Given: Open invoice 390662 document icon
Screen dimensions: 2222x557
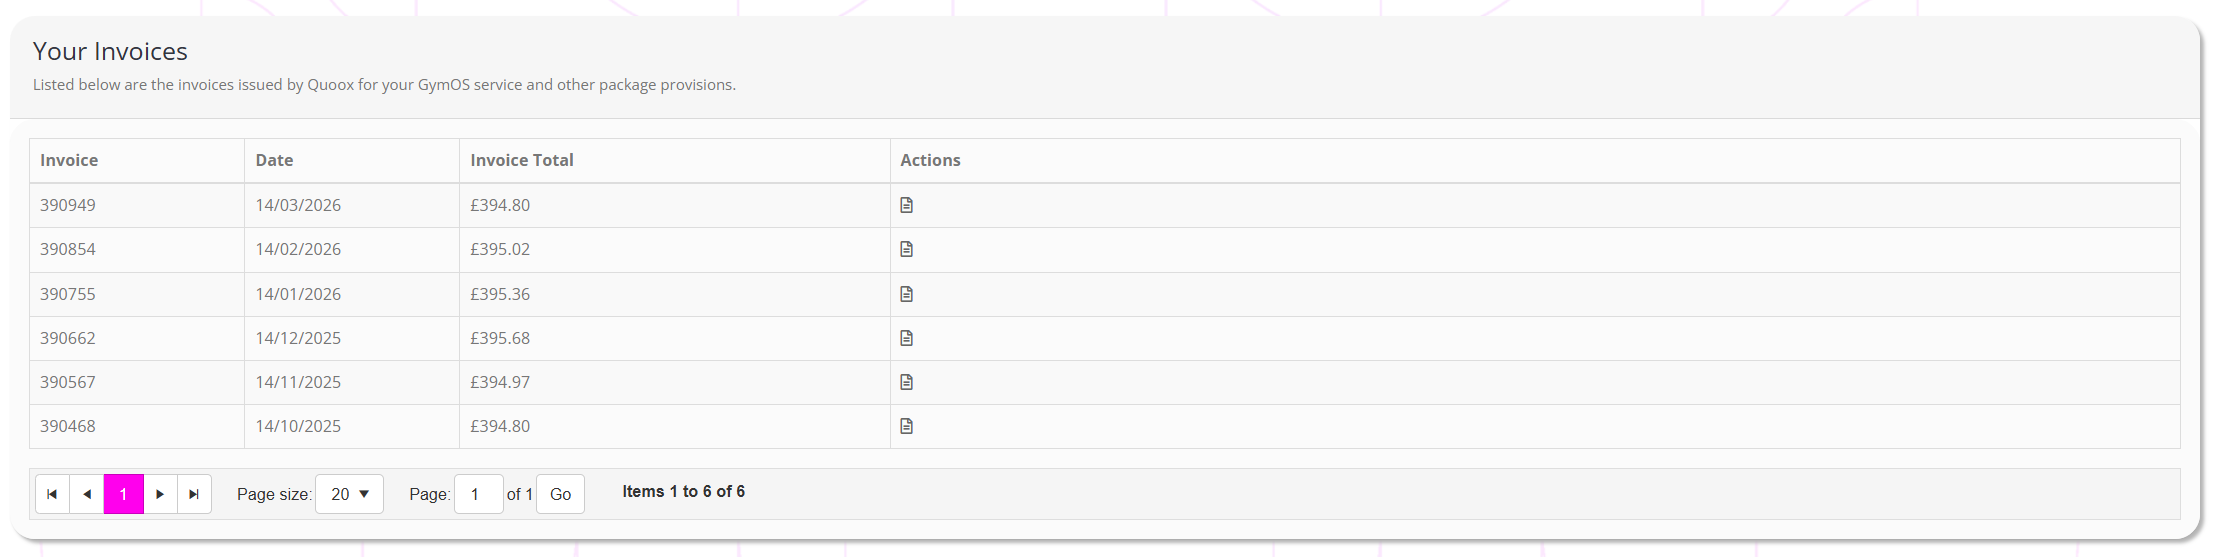Looking at the screenshot, I should pyautogui.click(x=906, y=338).
